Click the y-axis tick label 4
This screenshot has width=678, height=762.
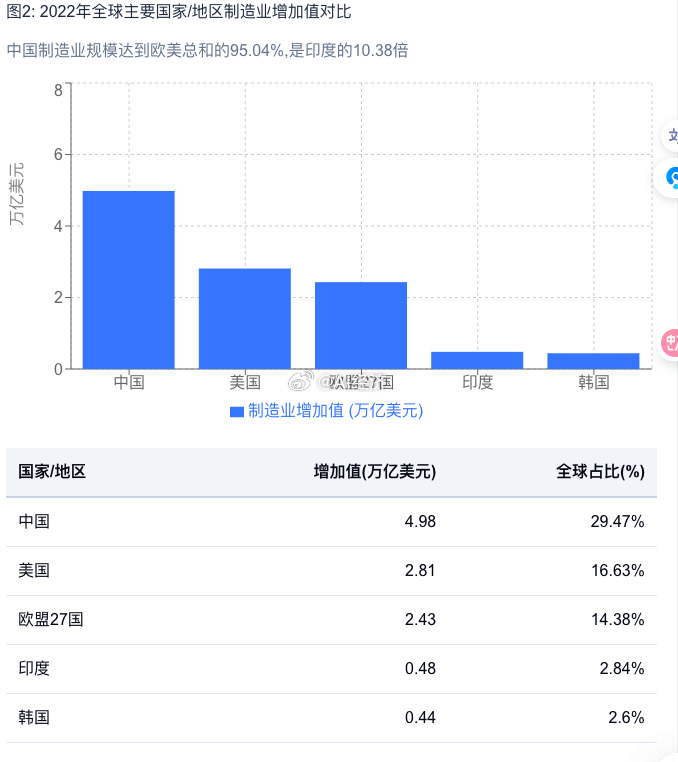(58, 226)
